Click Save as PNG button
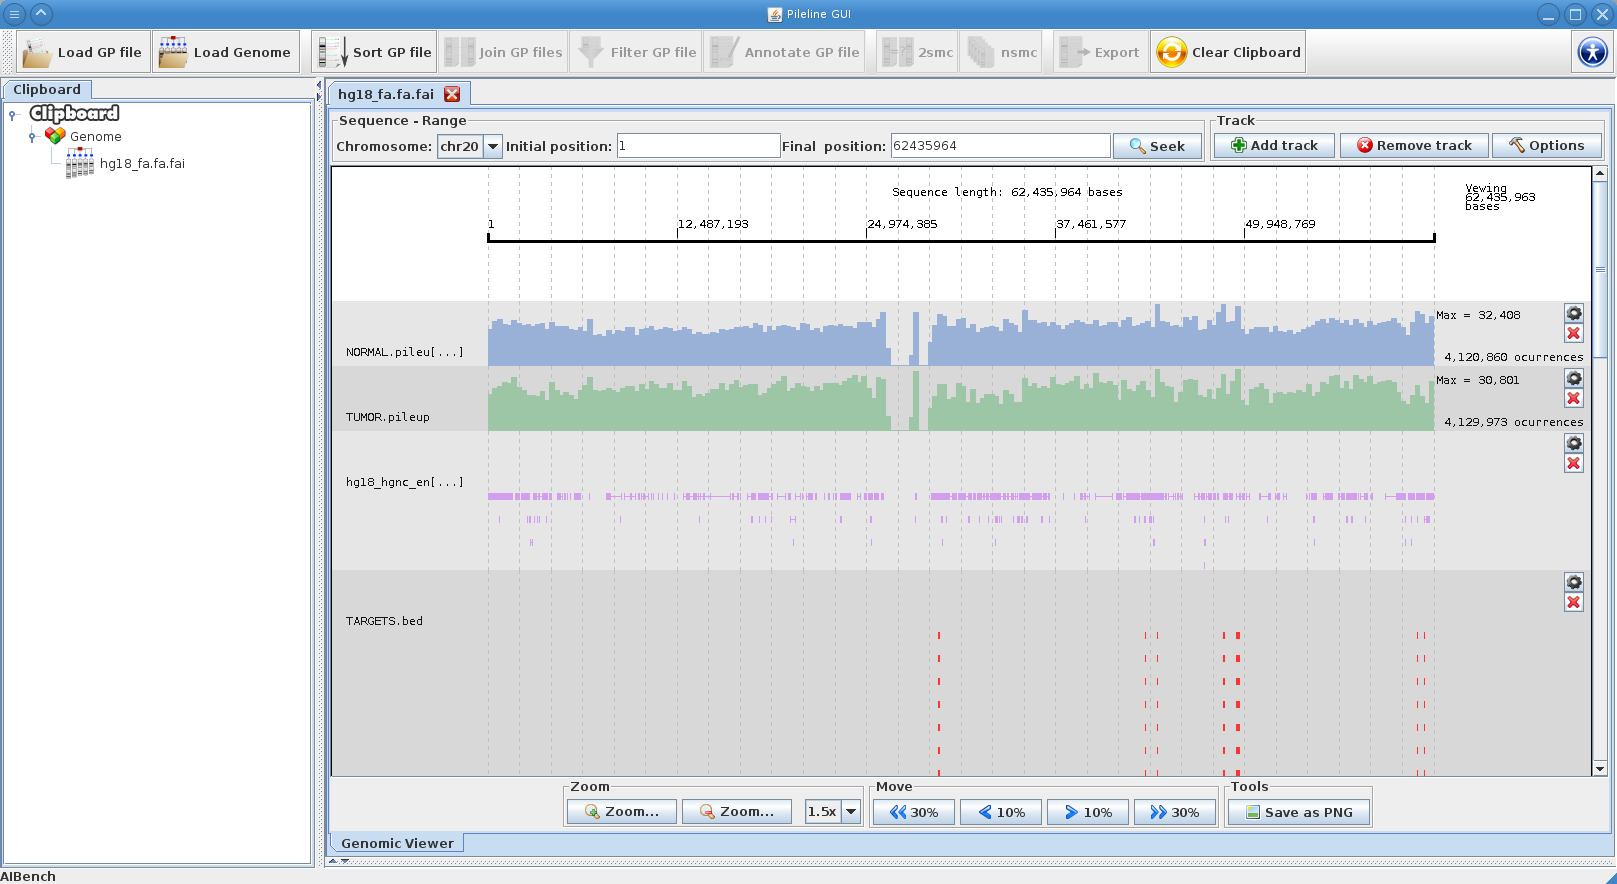 pos(1299,812)
